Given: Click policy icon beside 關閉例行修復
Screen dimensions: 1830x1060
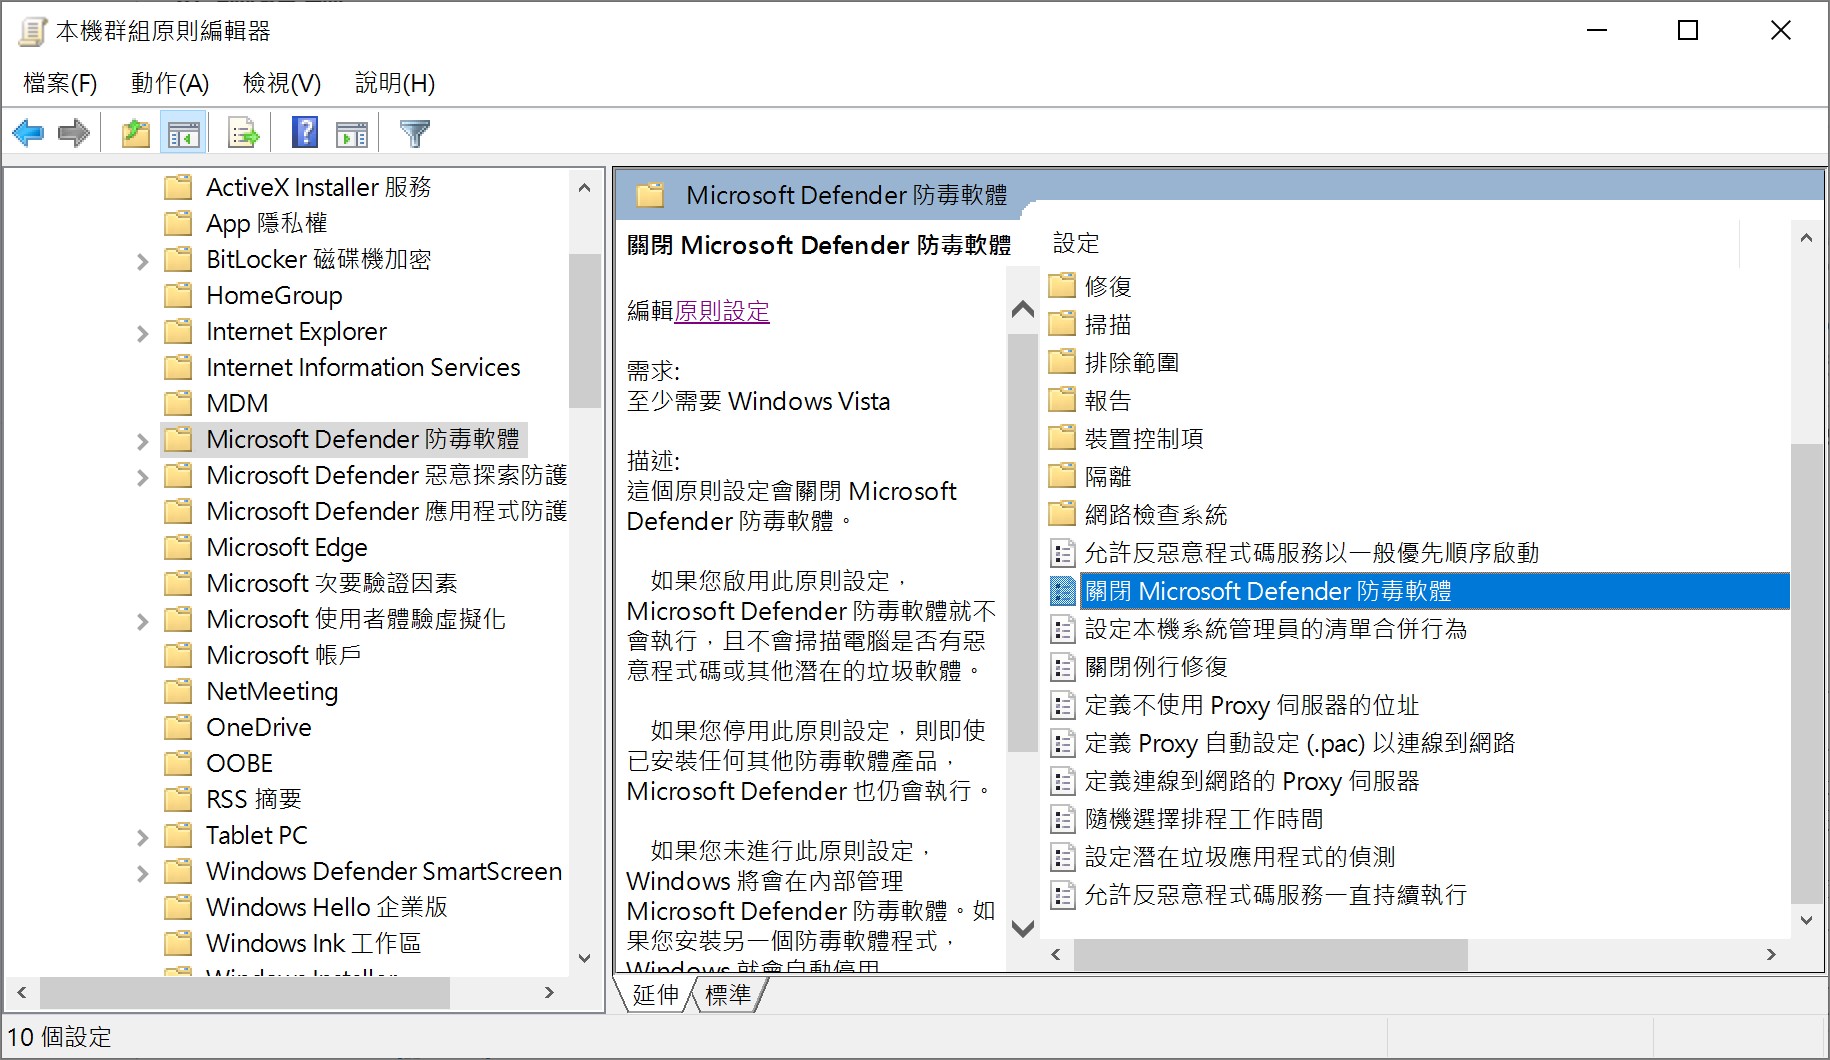Looking at the screenshot, I should 1062,667.
